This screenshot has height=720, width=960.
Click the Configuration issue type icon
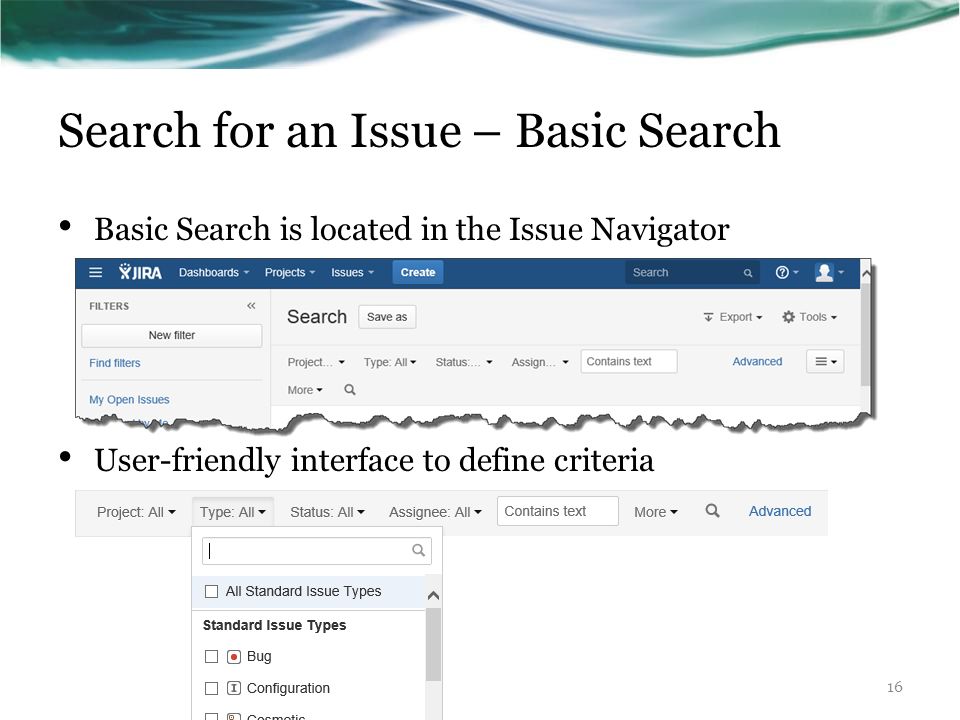pos(234,688)
